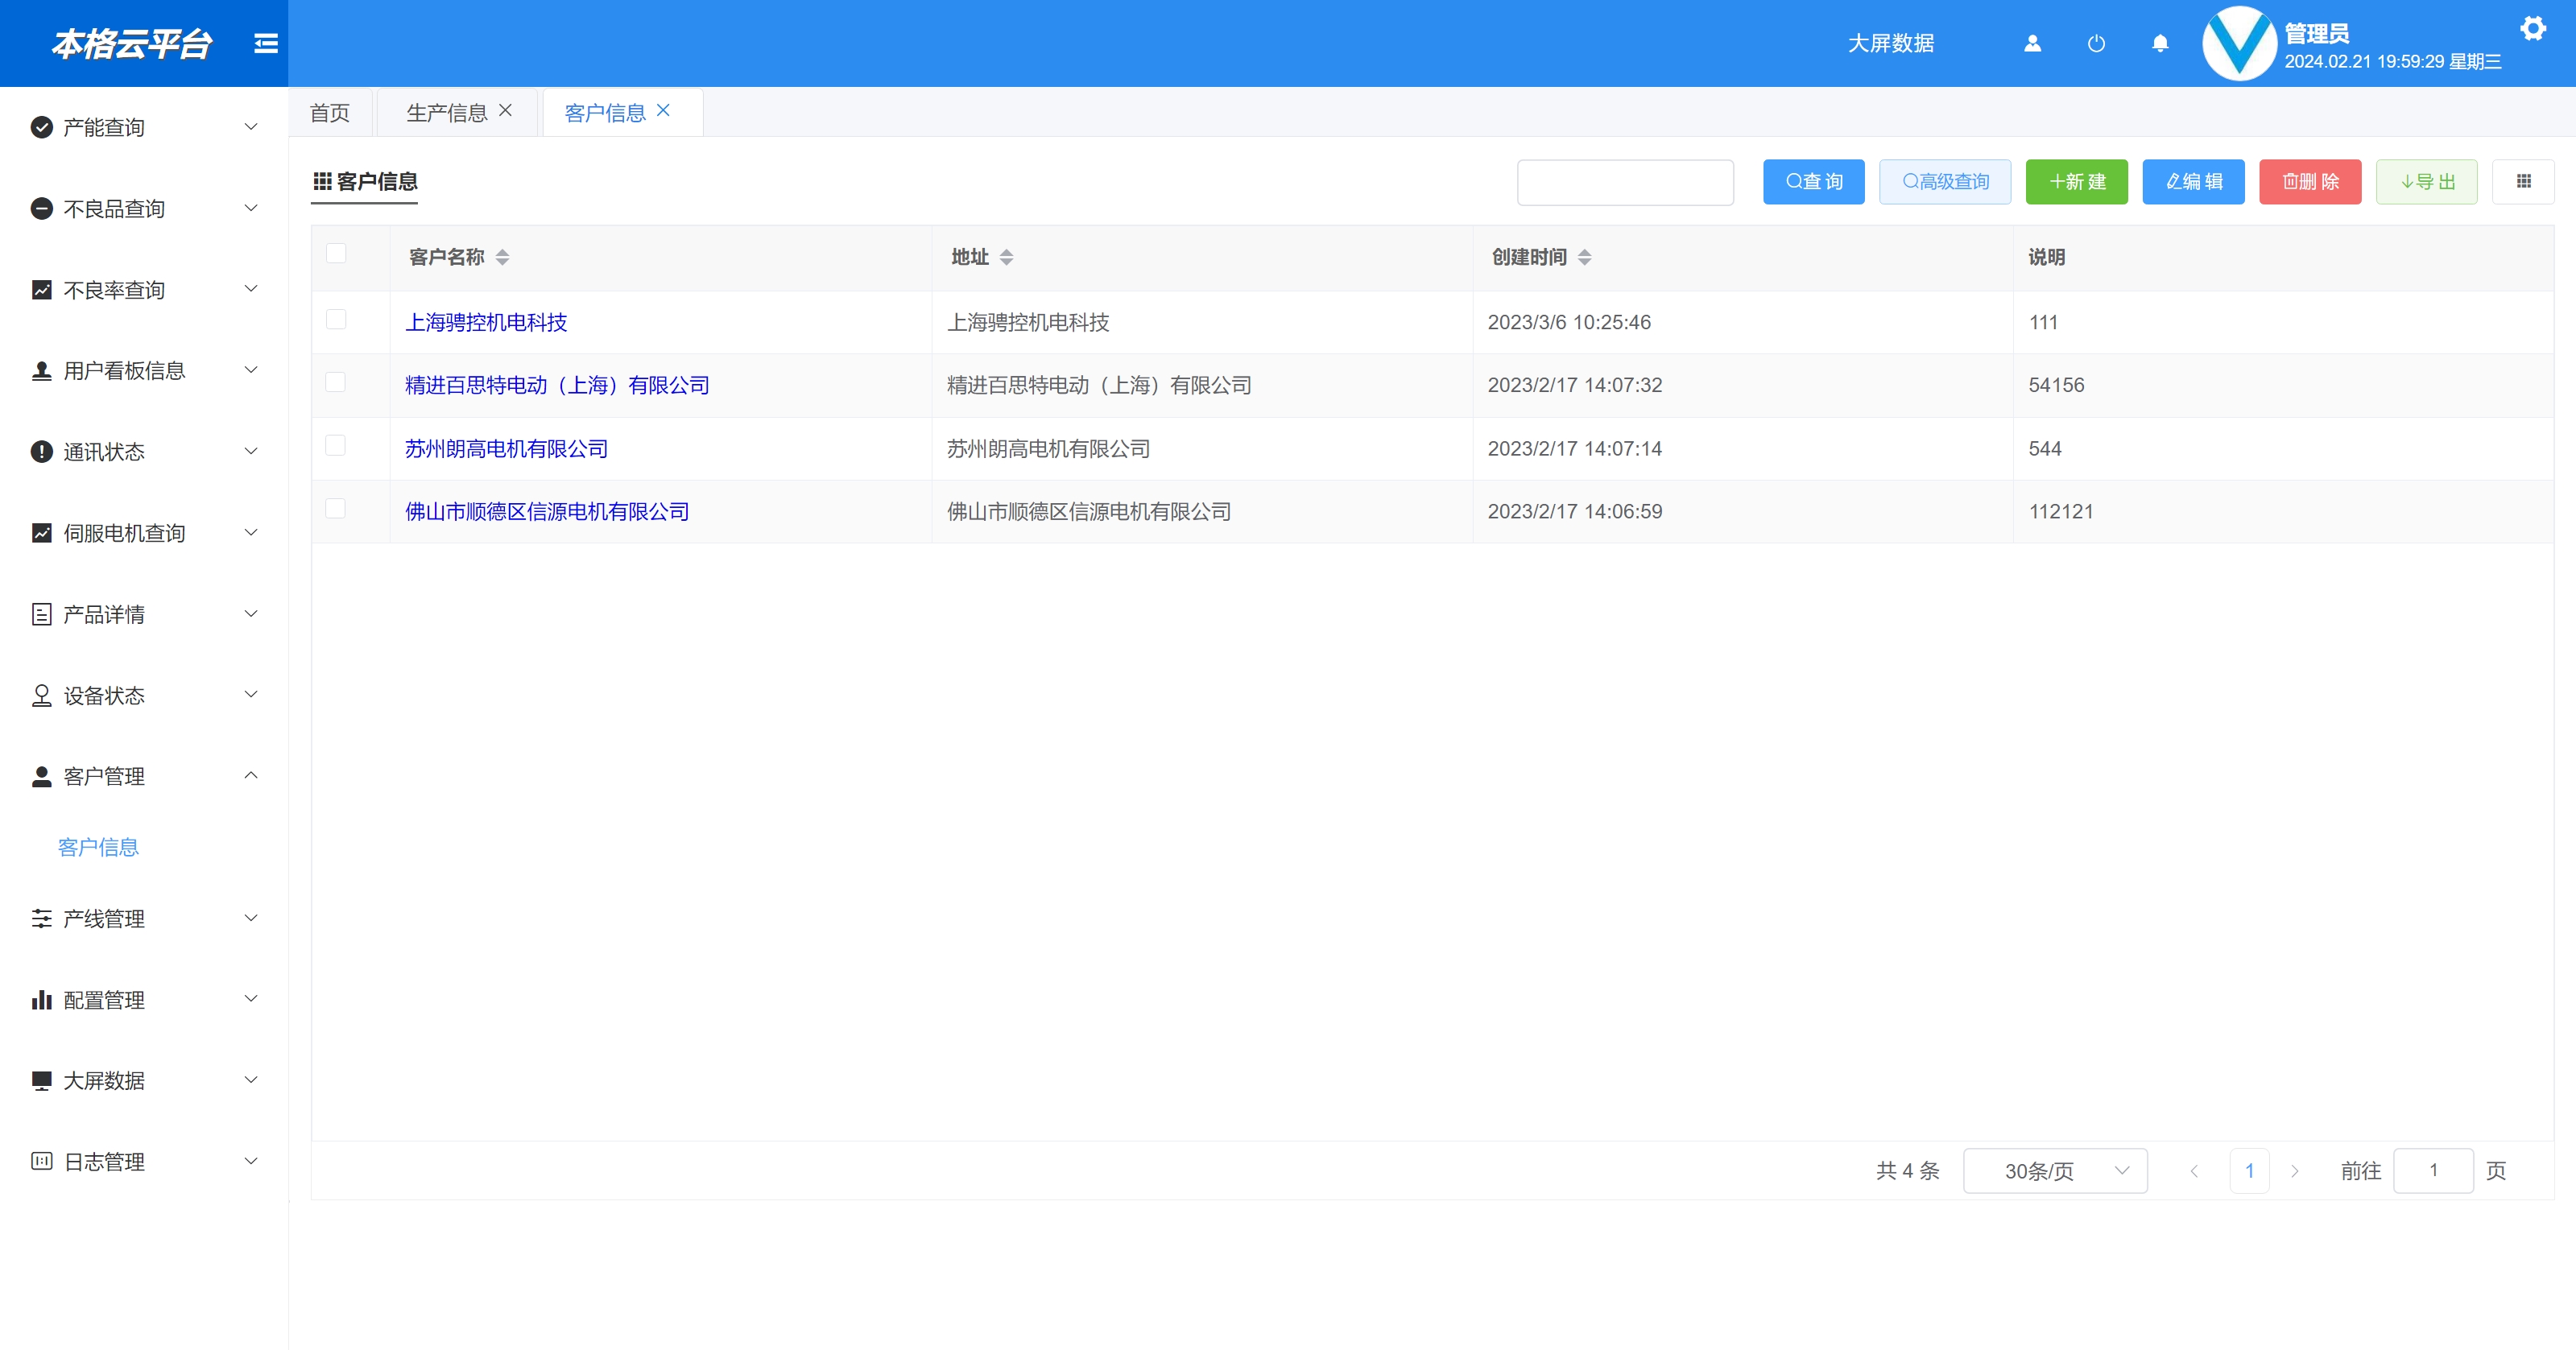The height and width of the screenshot is (1350, 2576).
Task: Open the 30条/页 page size dropdown
Action: click(x=2055, y=1170)
